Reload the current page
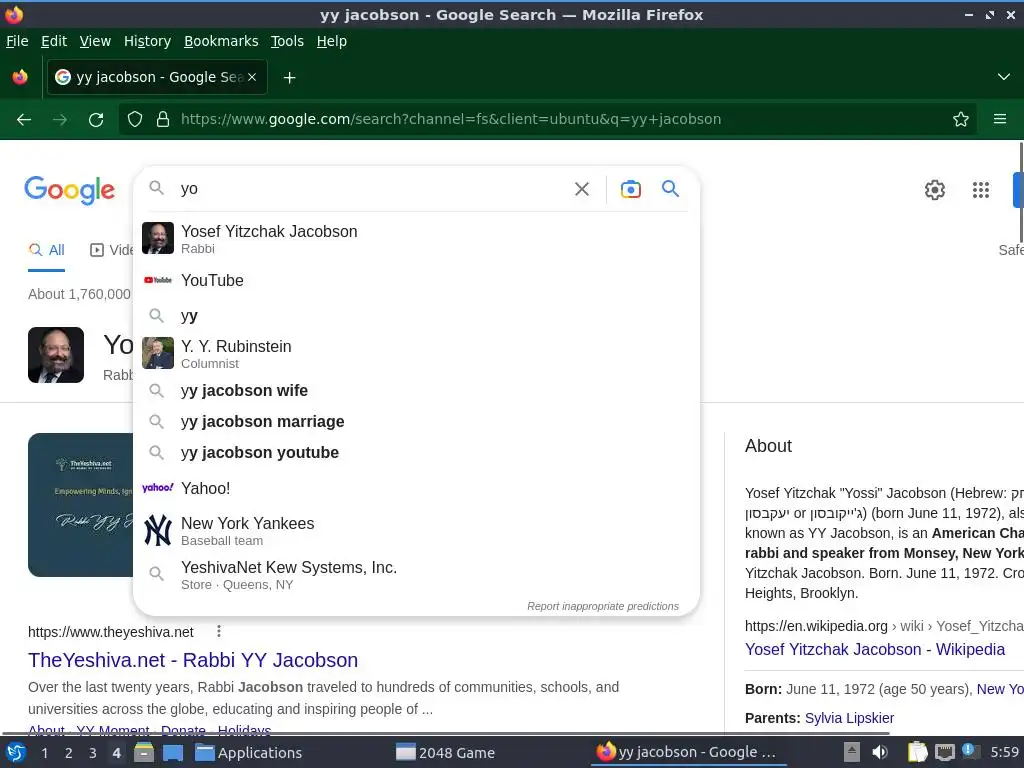Image resolution: width=1024 pixels, height=768 pixels. click(96, 120)
